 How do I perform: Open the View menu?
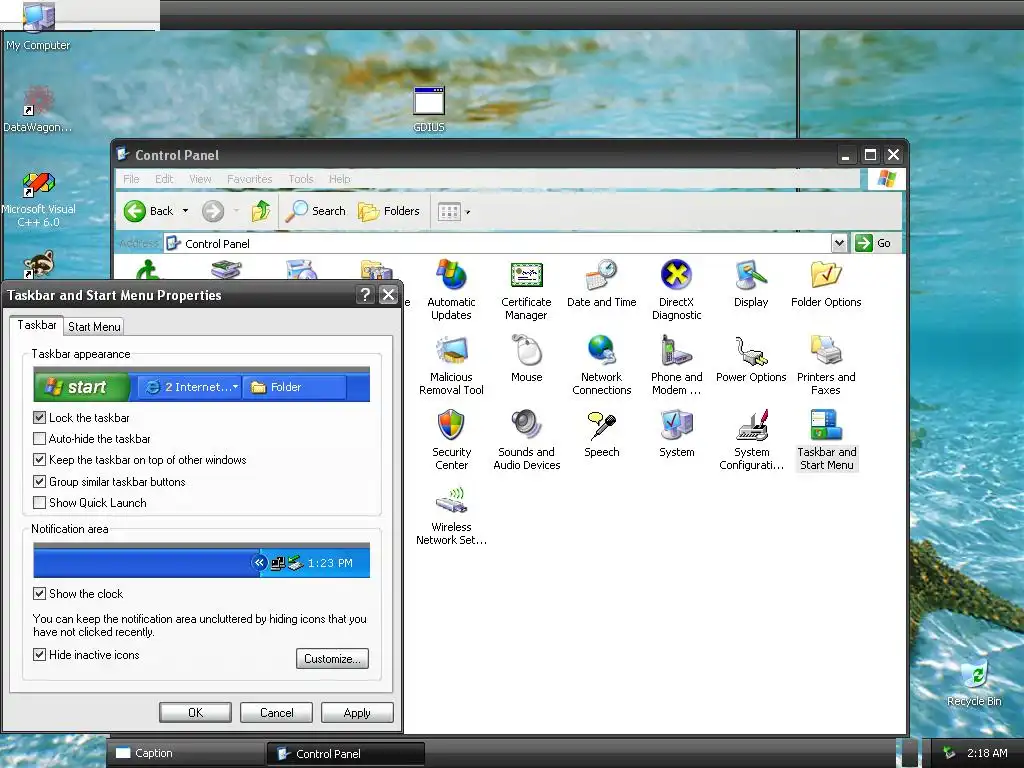tap(200, 179)
